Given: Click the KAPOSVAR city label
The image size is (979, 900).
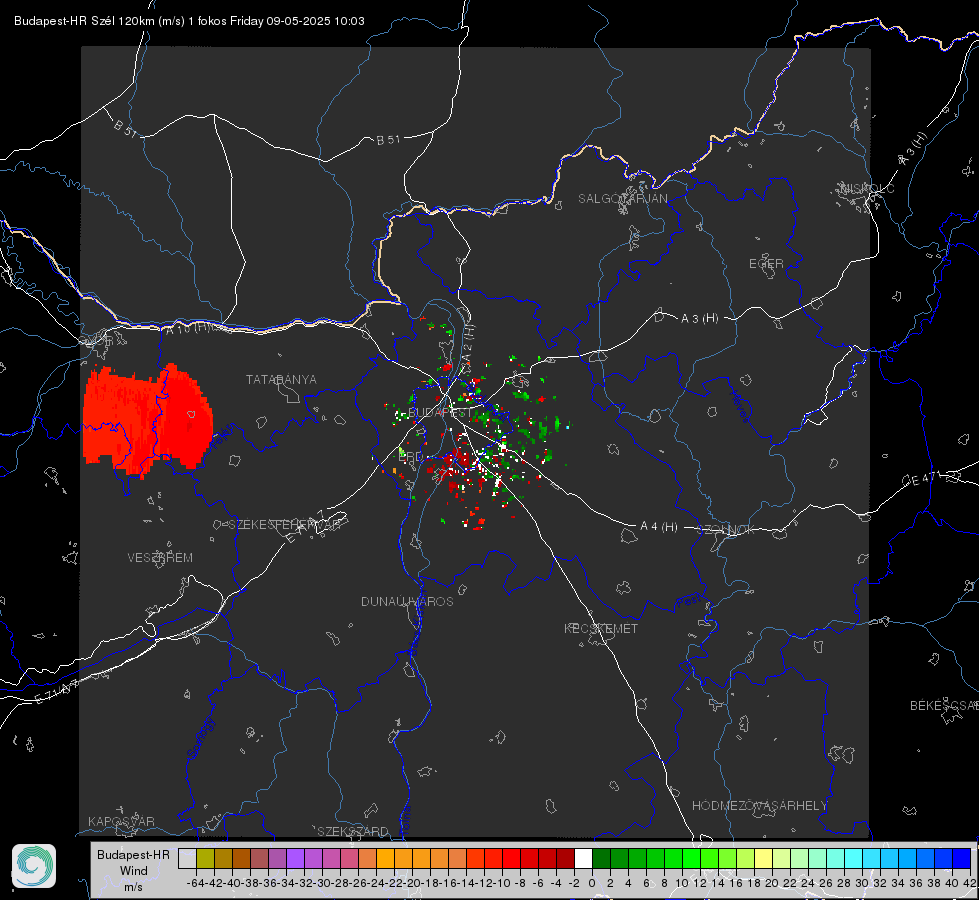Looking at the screenshot, I should [121, 821].
